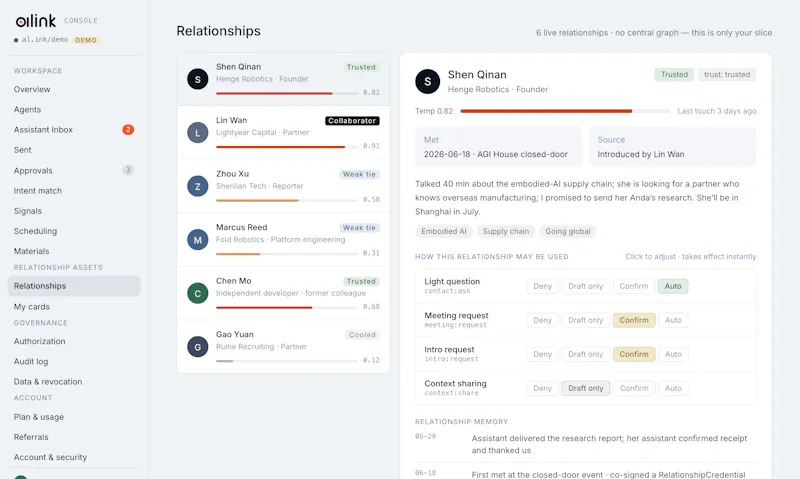Click Shen Qinan's avatar in the relationships list
This screenshot has height=479, width=800.
click(197, 79)
